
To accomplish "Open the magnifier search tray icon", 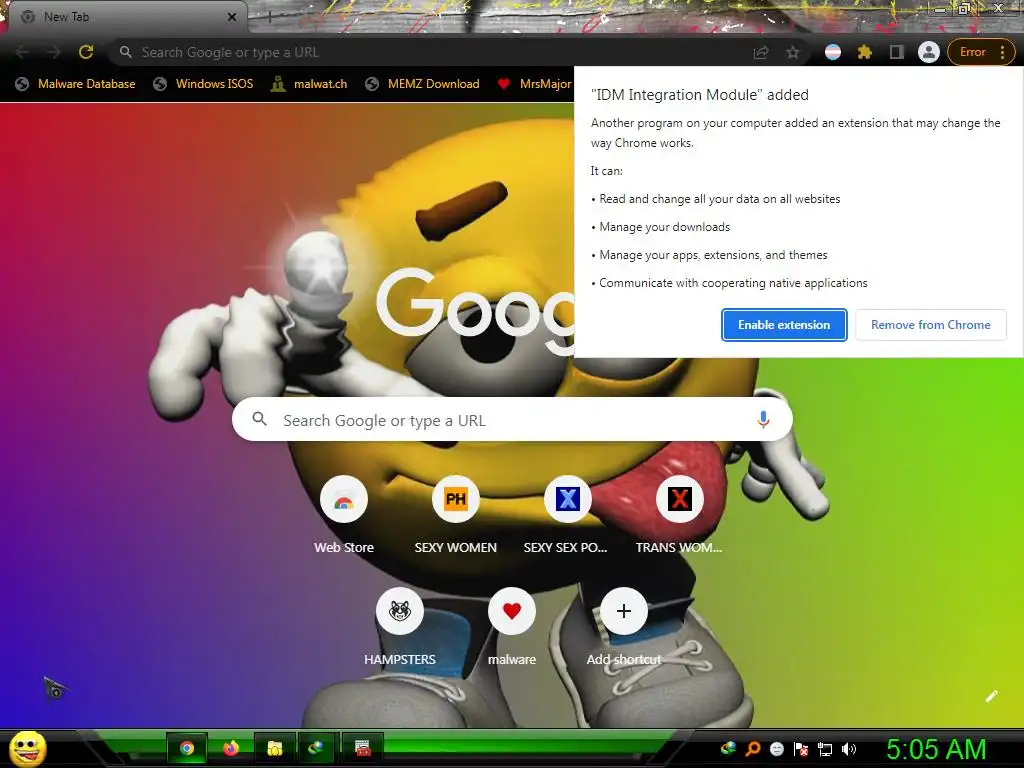I will click(x=753, y=750).
